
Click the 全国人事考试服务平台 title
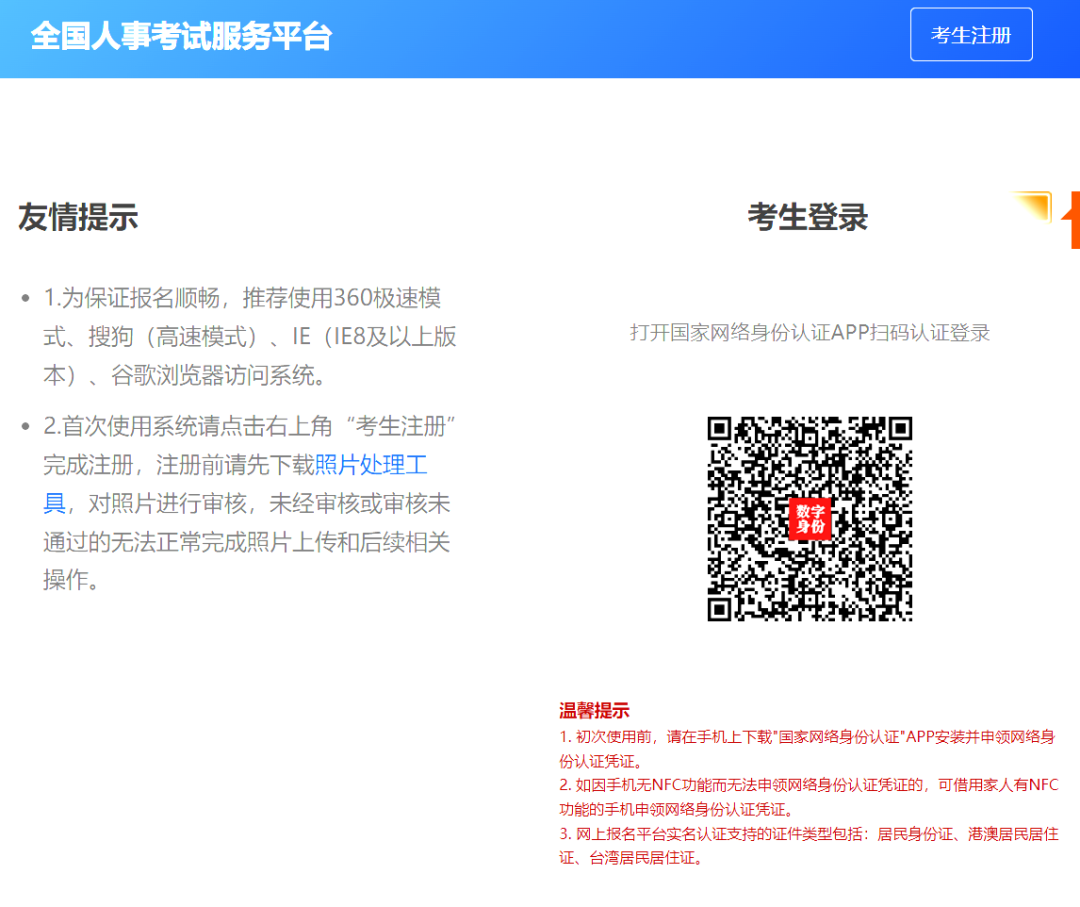coord(181,36)
